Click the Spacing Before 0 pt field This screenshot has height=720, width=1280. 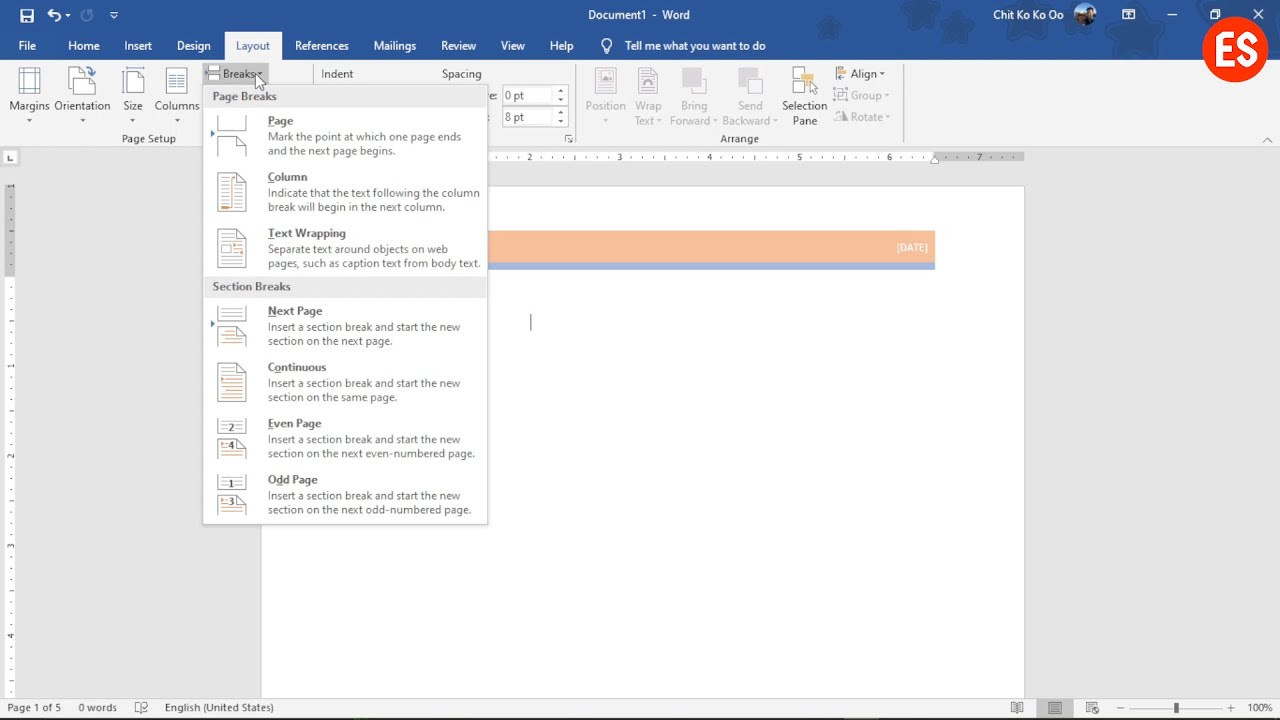click(x=527, y=95)
